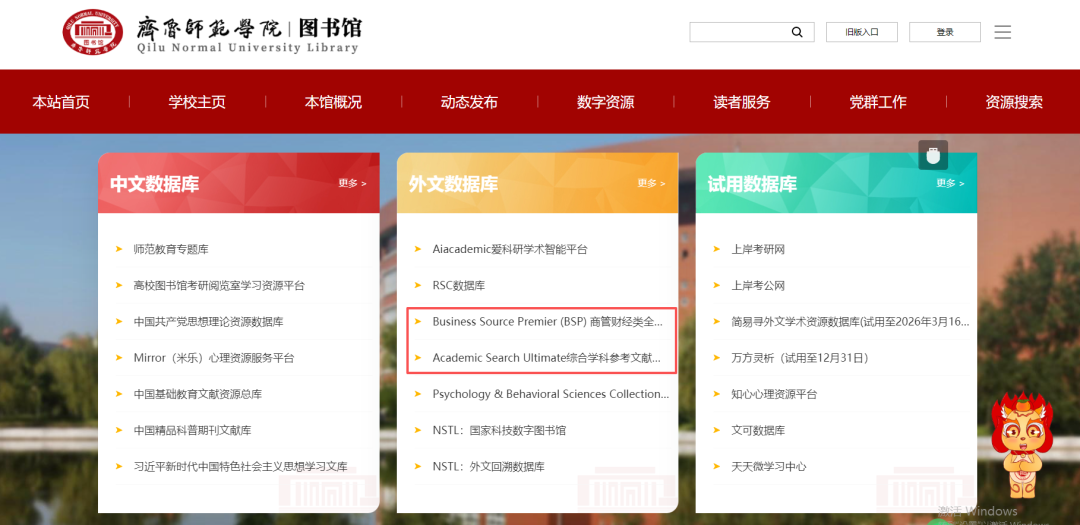Open 中国共产党思想理论资源数据库

(x=209, y=322)
